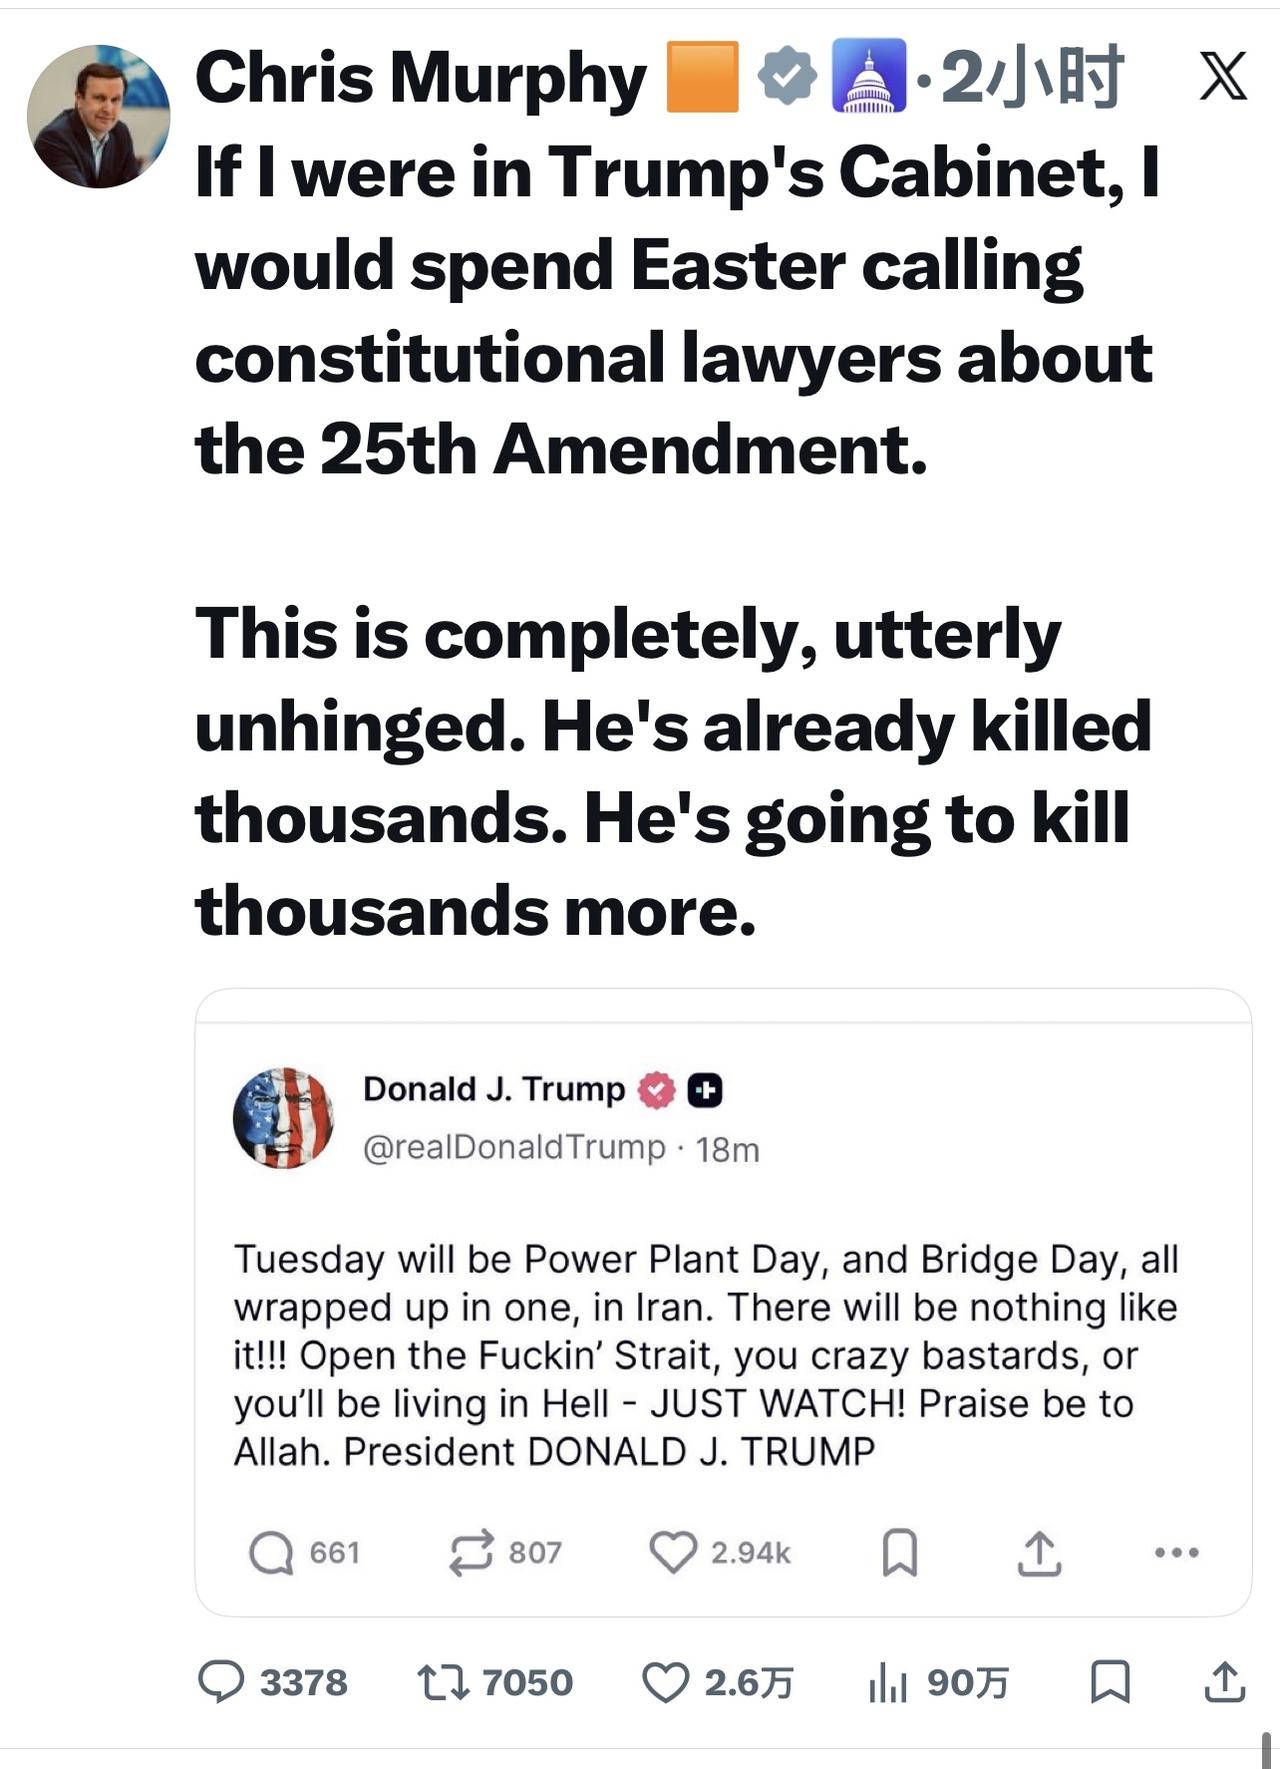This screenshot has width=1280, height=1769.
Task: Retweet the post showing 7050 reposts
Action: 443,1682
